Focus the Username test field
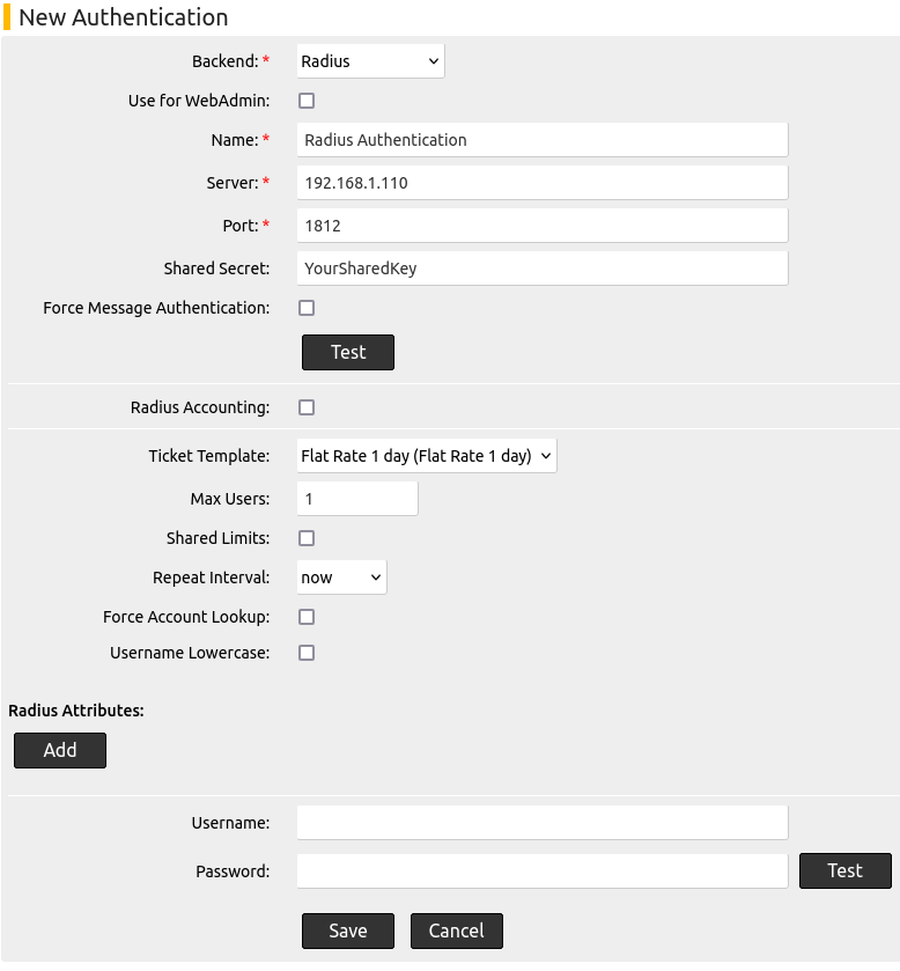The height and width of the screenshot is (971, 900). point(541,822)
